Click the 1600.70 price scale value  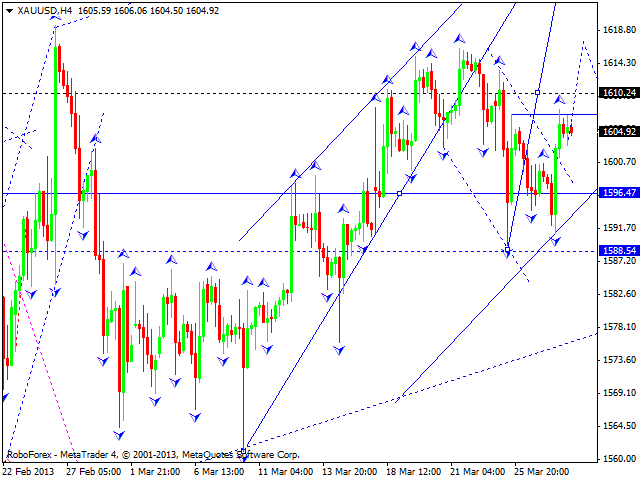click(619, 162)
